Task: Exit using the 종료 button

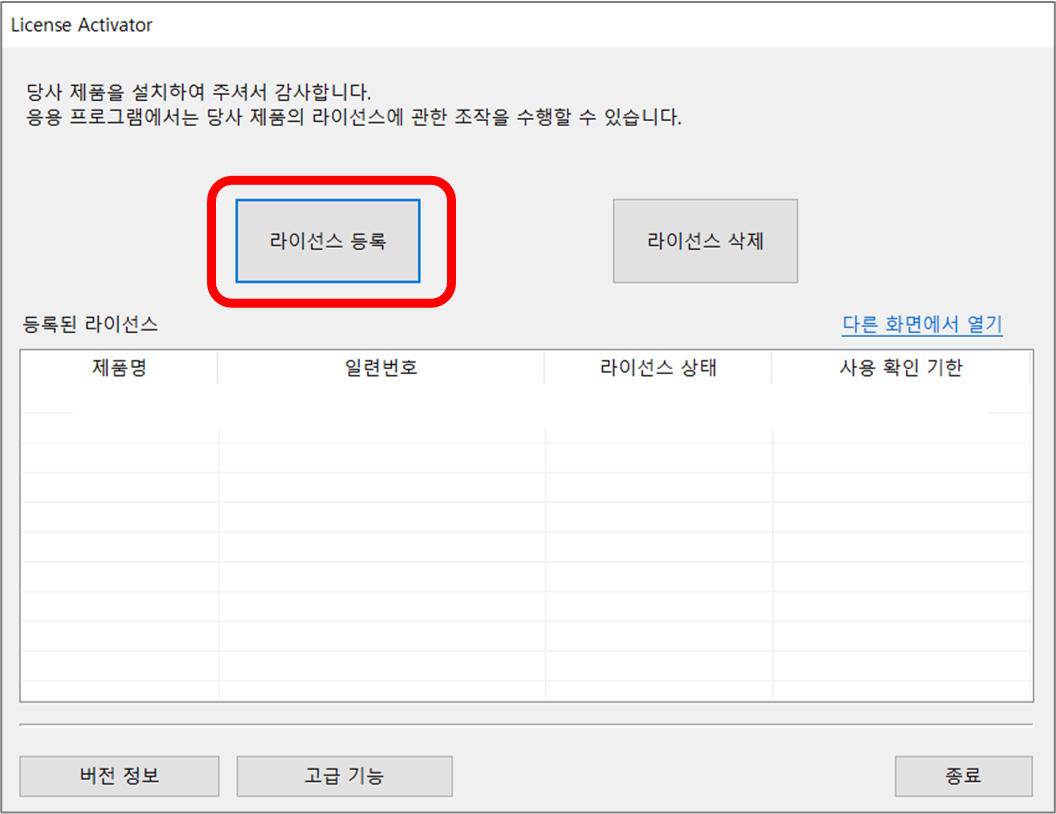Action: coord(962,776)
